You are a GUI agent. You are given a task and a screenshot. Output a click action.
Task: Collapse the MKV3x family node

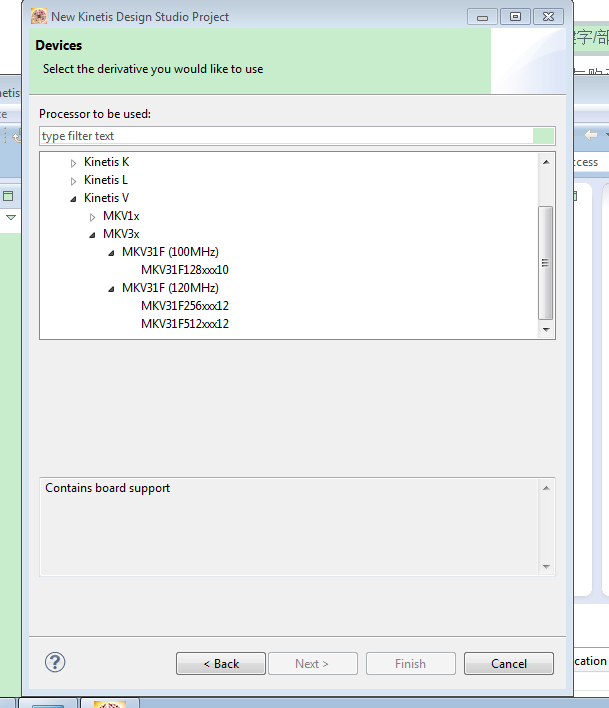click(x=93, y=235)
